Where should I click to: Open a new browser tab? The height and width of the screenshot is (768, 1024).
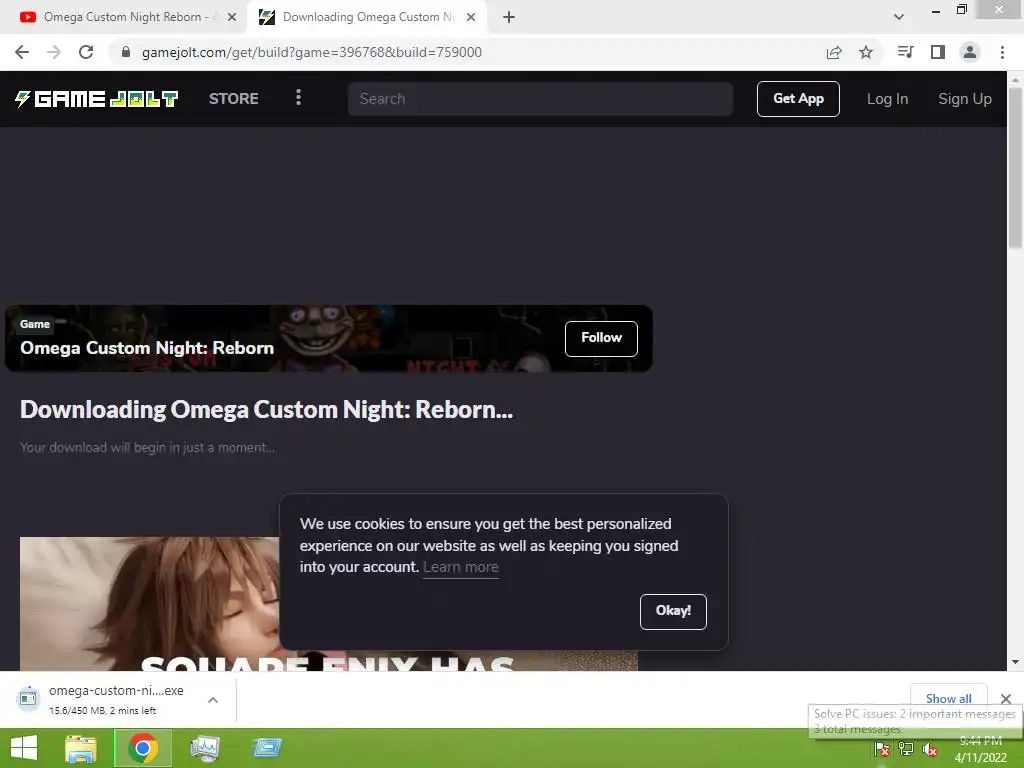pos(509,17)
